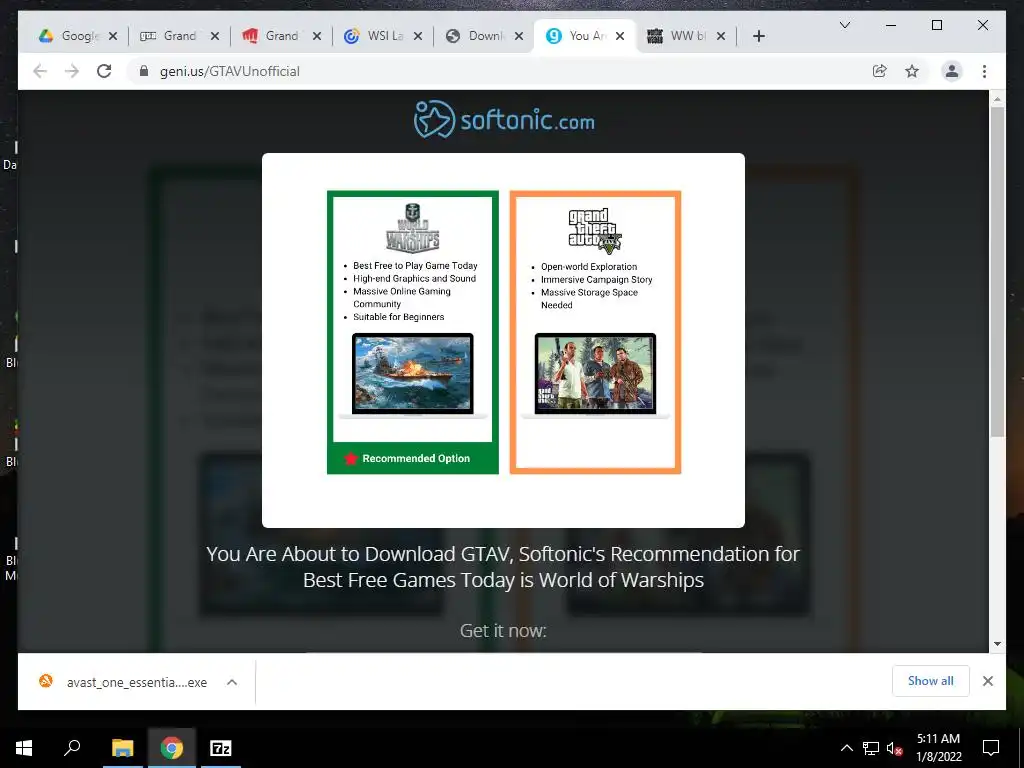The width and height of the screenshot is (1024, 768).
Task: Close the WSI La tab
Action: 418,36
